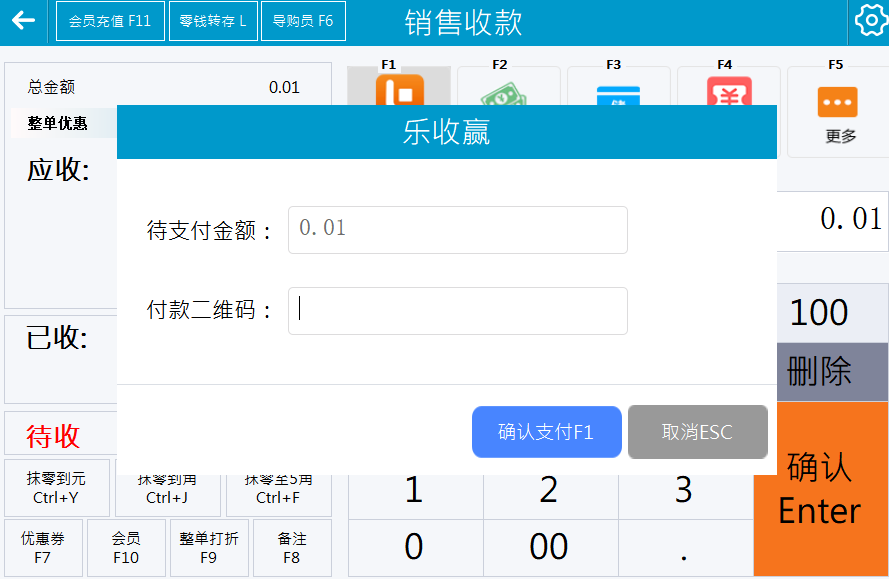Click the 0.01 amount field at right
889x579 pixels.
[x=832, y=221]
